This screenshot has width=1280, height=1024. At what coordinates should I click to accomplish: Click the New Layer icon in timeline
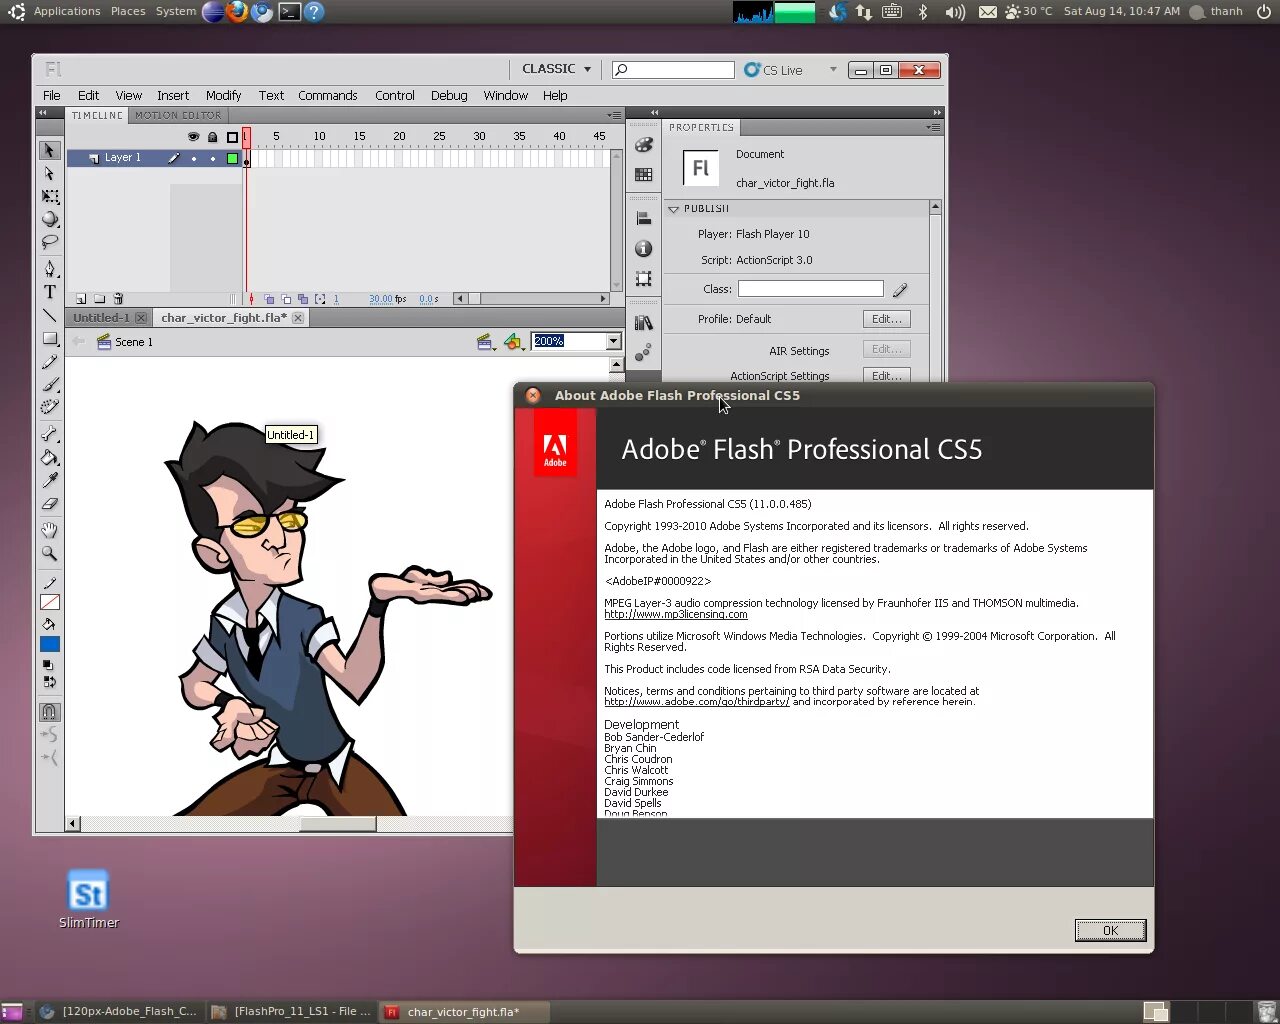[81, 299]
